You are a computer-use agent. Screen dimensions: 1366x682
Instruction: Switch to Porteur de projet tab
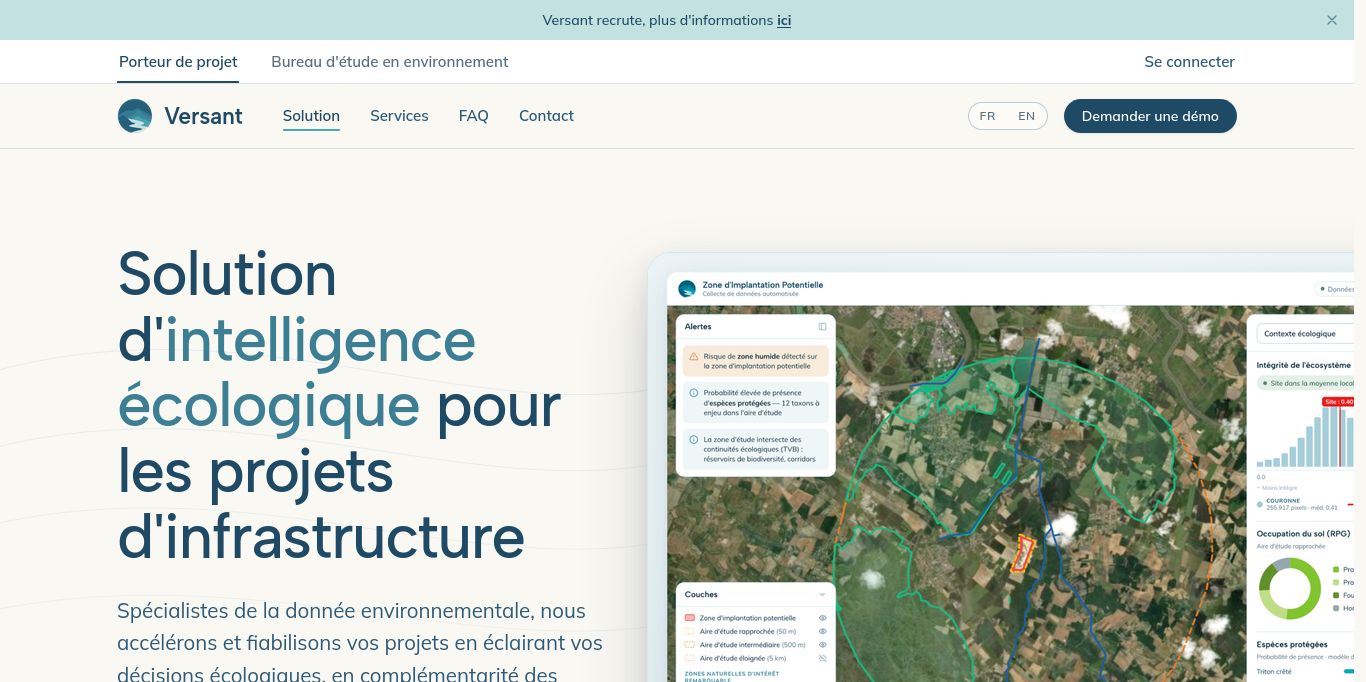(x=178, y=62)
